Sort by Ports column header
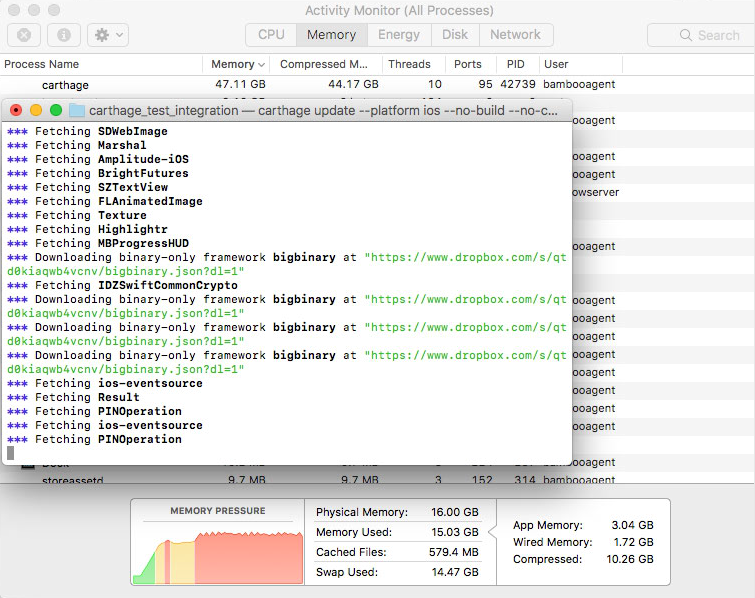Screen dimensions: 755x598 point(470,64)
